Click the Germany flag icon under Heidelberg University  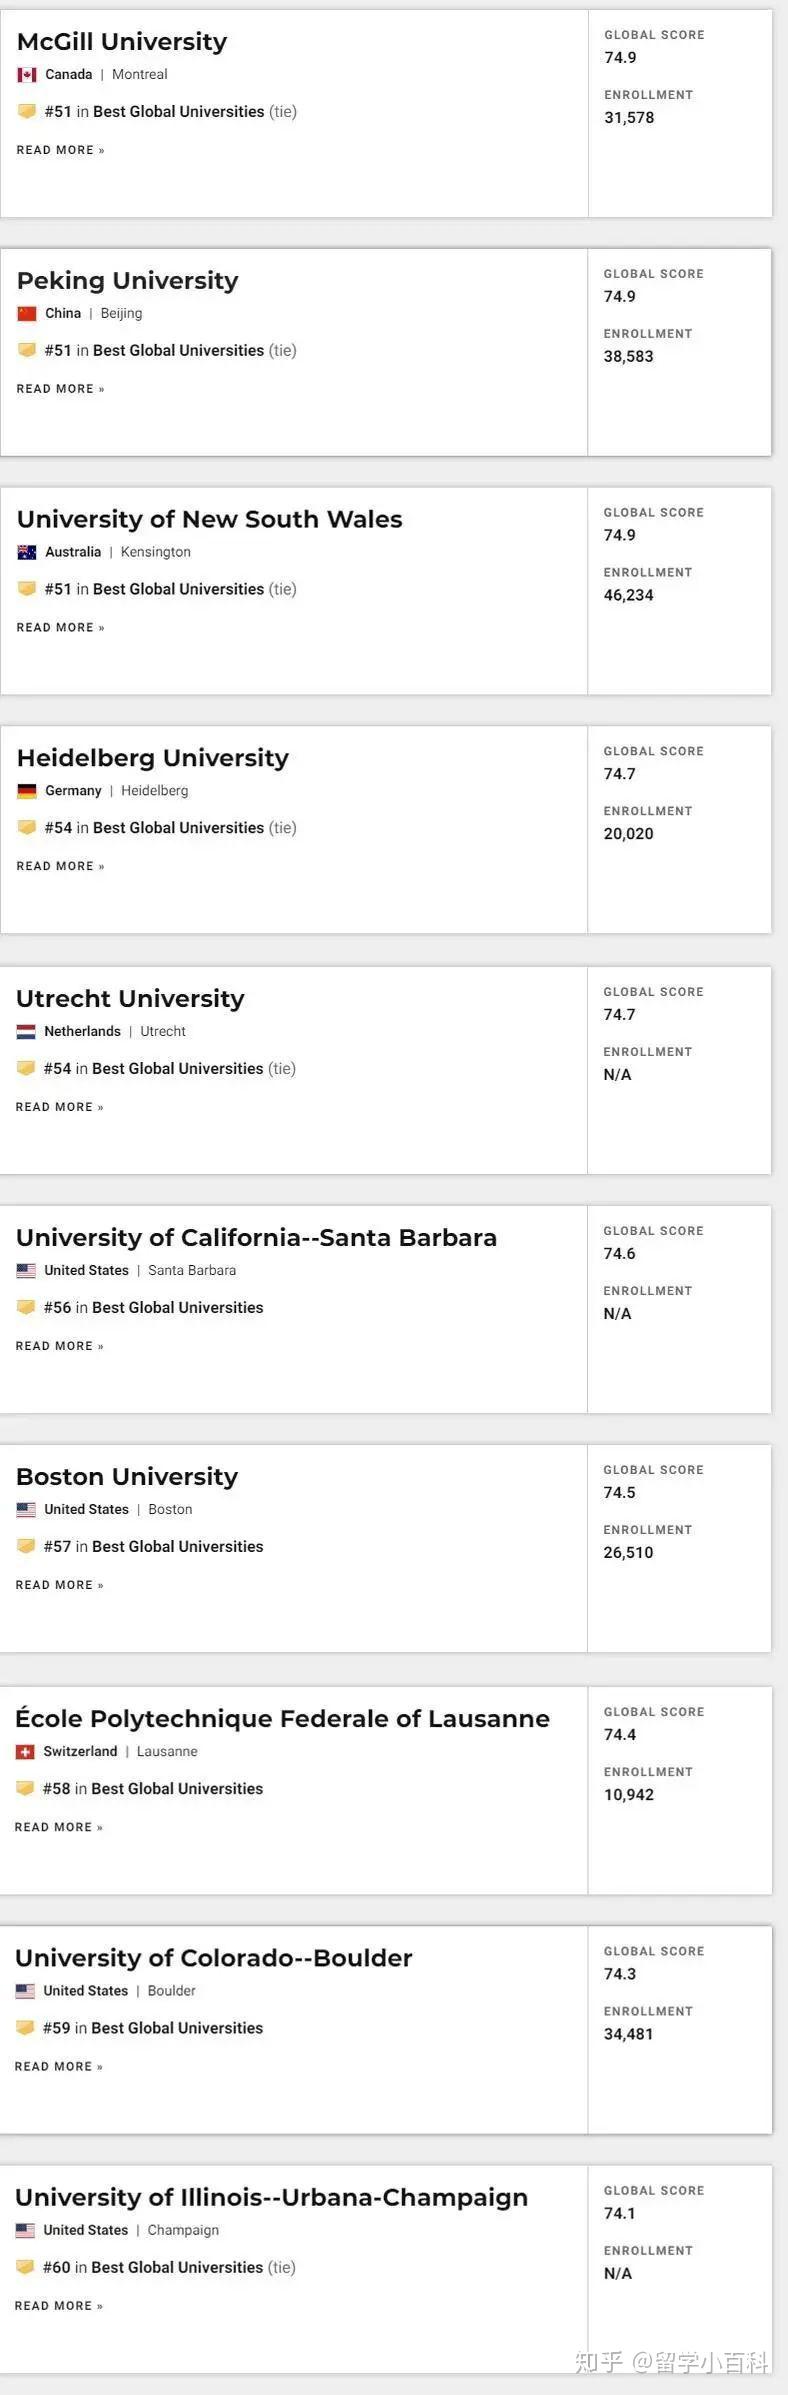click(x=27, y=791)
